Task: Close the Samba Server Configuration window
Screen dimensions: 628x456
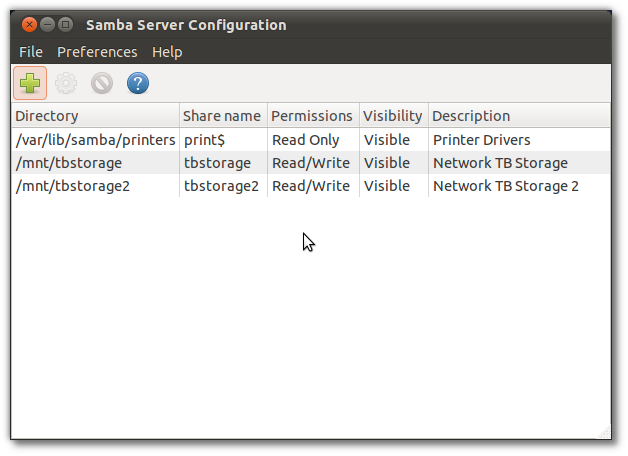Action: click(29, 25)
